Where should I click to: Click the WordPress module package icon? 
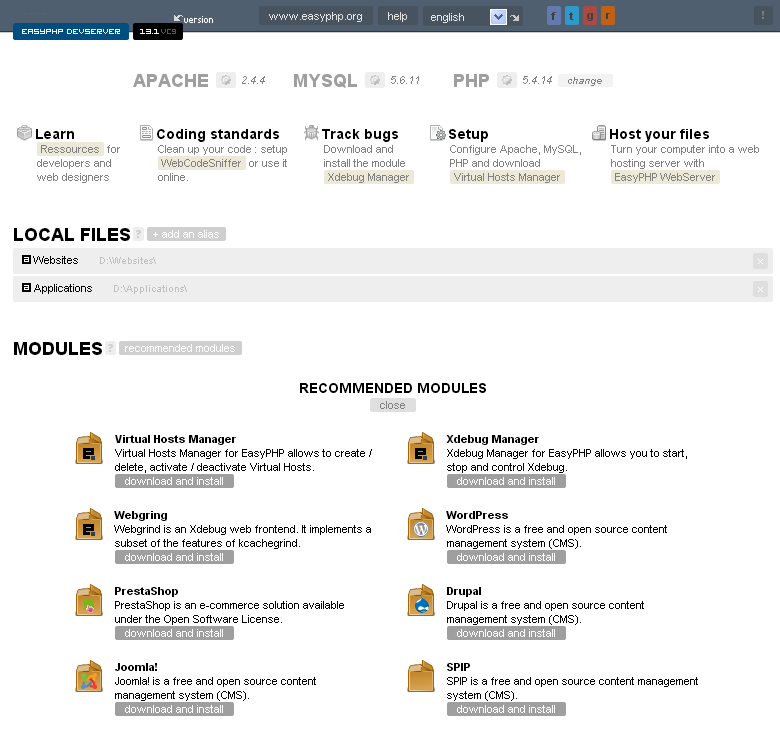[x=421, y=524]
